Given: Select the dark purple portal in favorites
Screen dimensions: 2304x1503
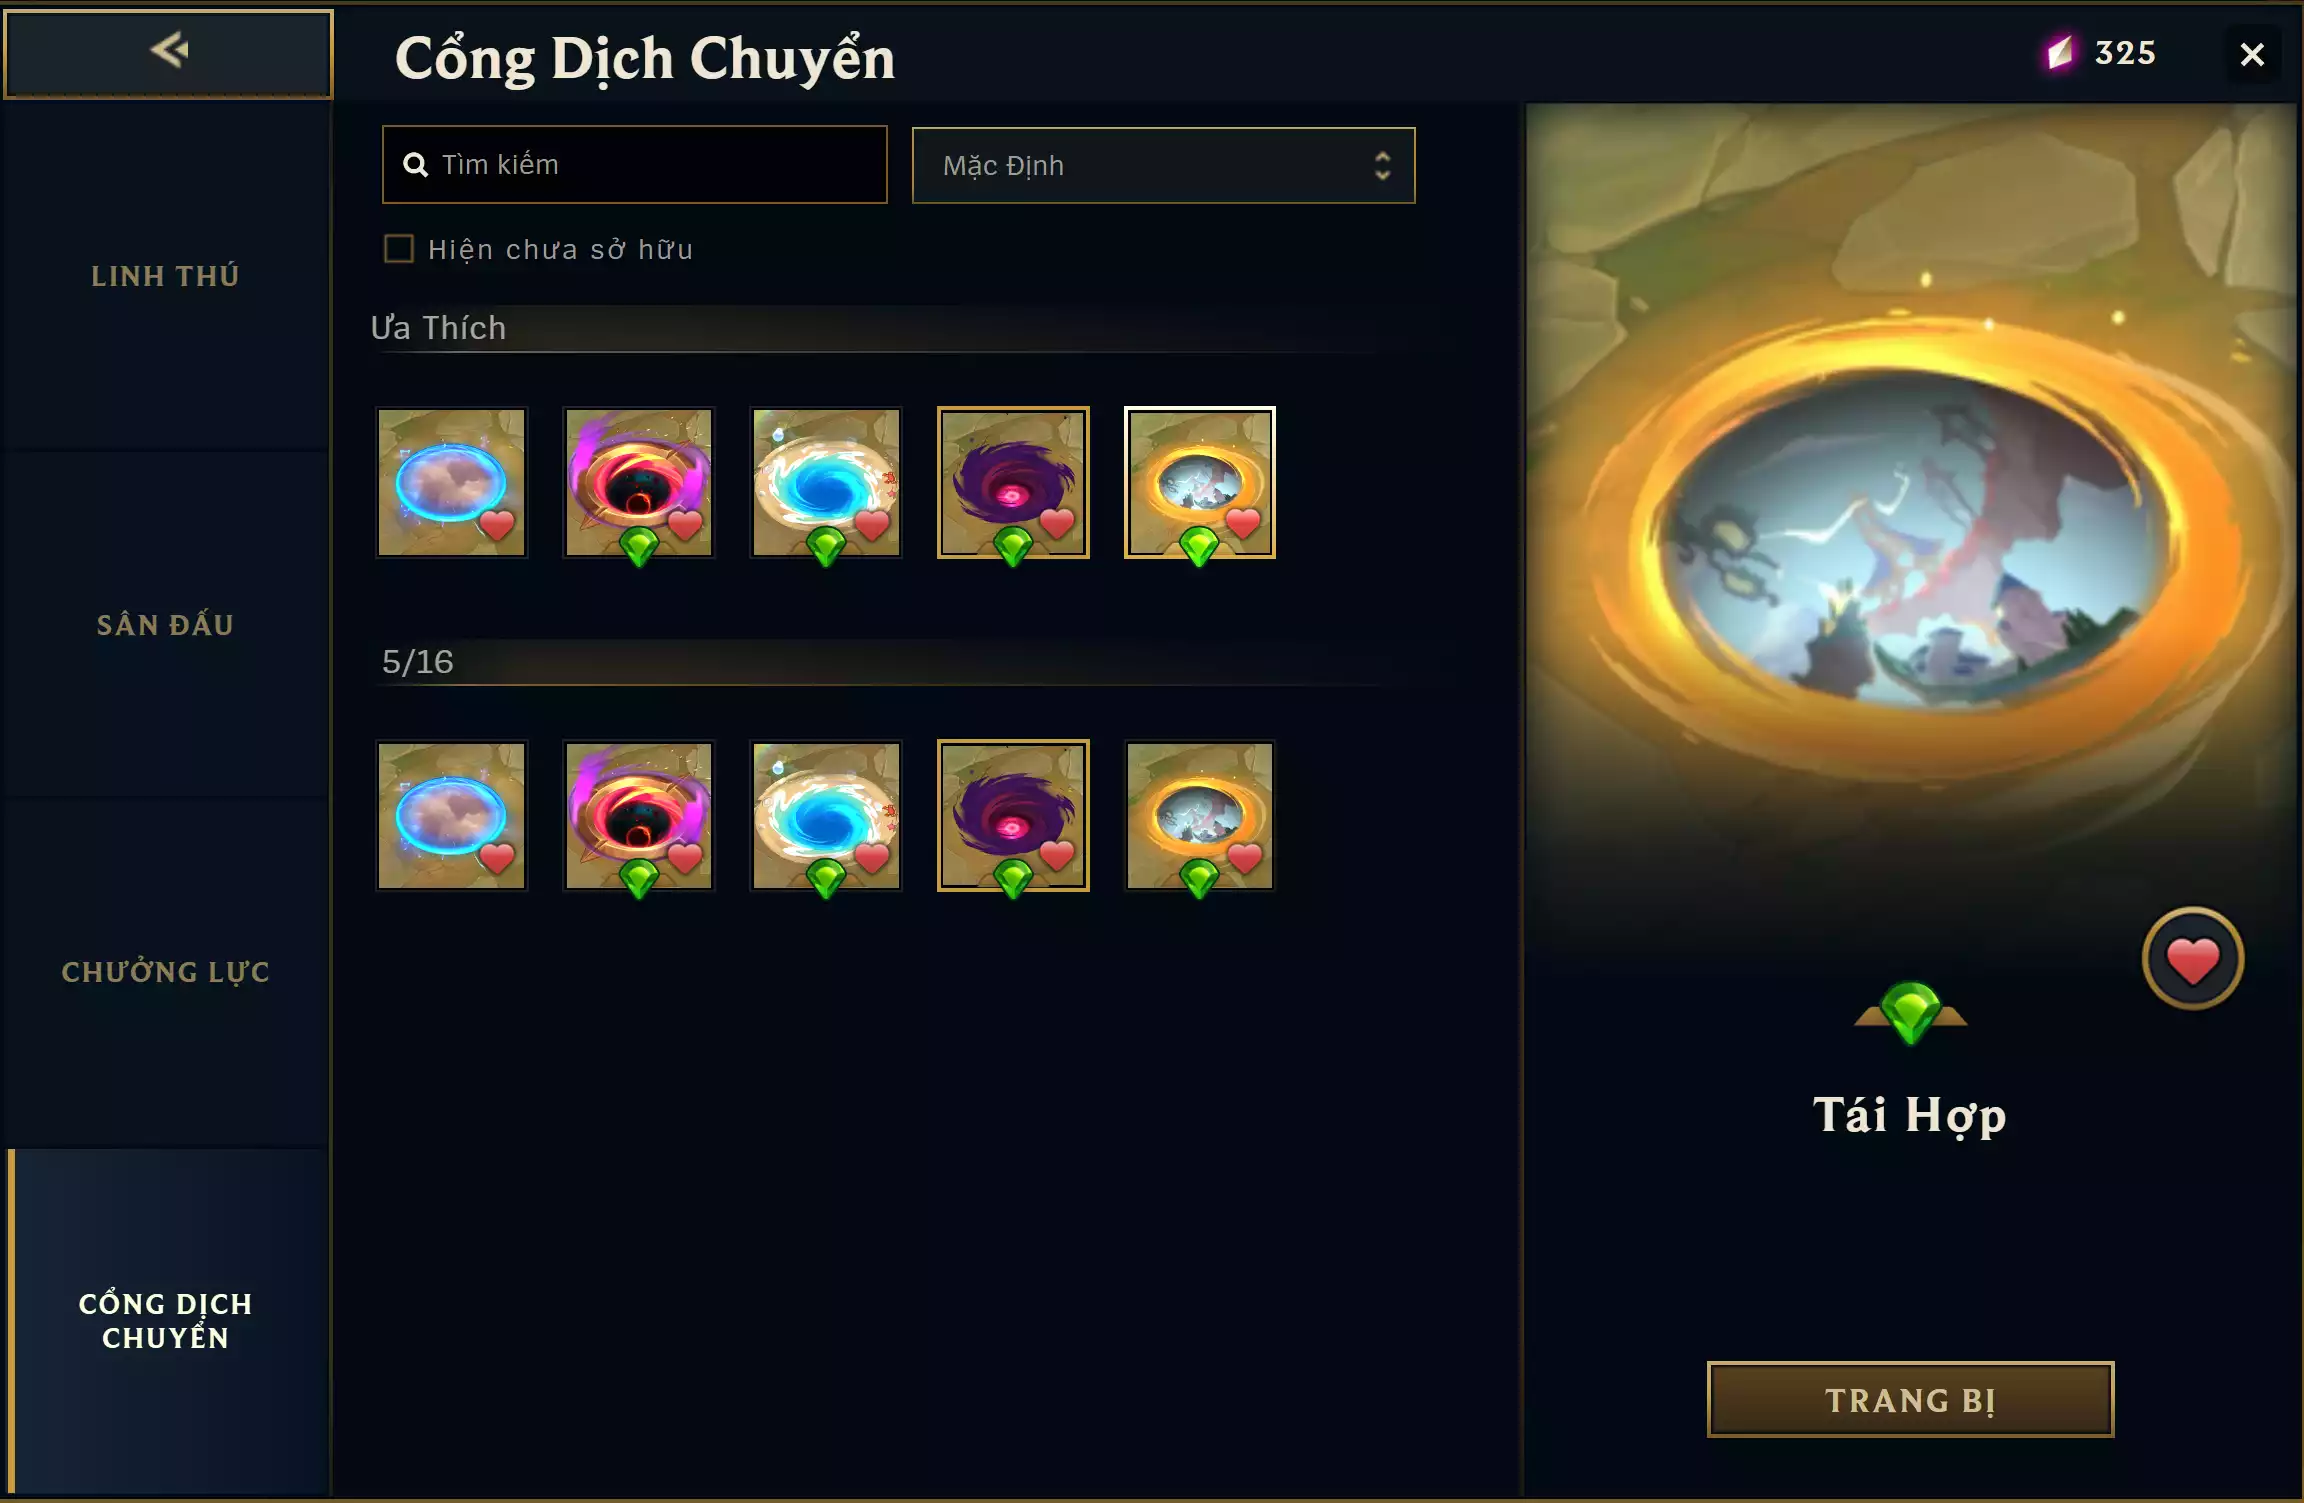Looking at the screenshot, I should 1013,483.
